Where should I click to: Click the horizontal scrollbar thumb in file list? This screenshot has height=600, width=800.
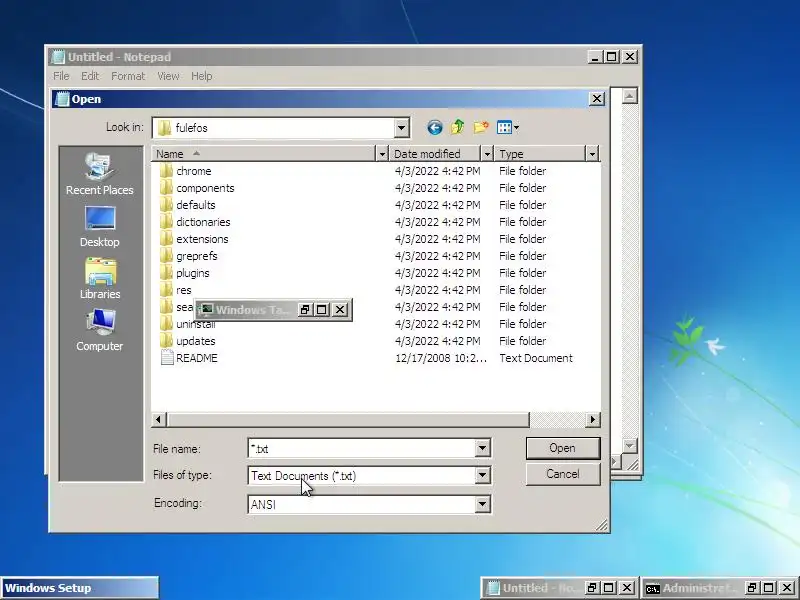[x=347, y=419]
